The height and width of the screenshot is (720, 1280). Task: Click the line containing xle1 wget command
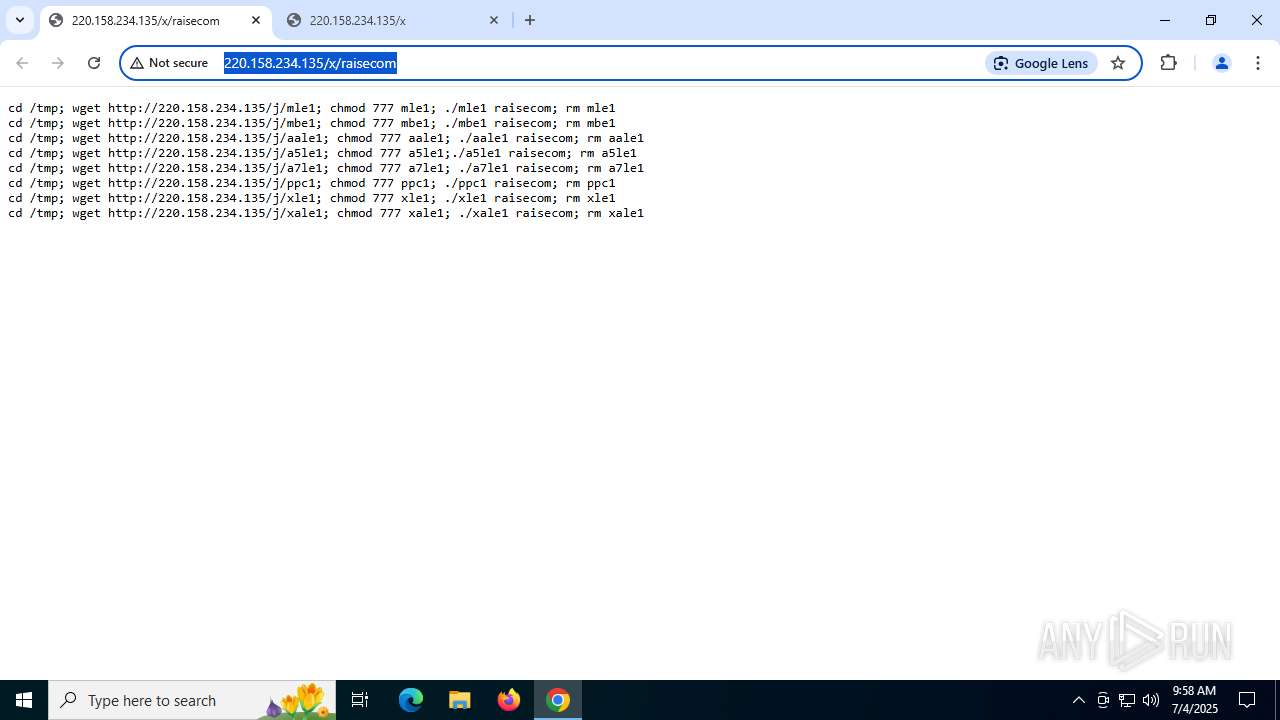[x=312, y=198]
